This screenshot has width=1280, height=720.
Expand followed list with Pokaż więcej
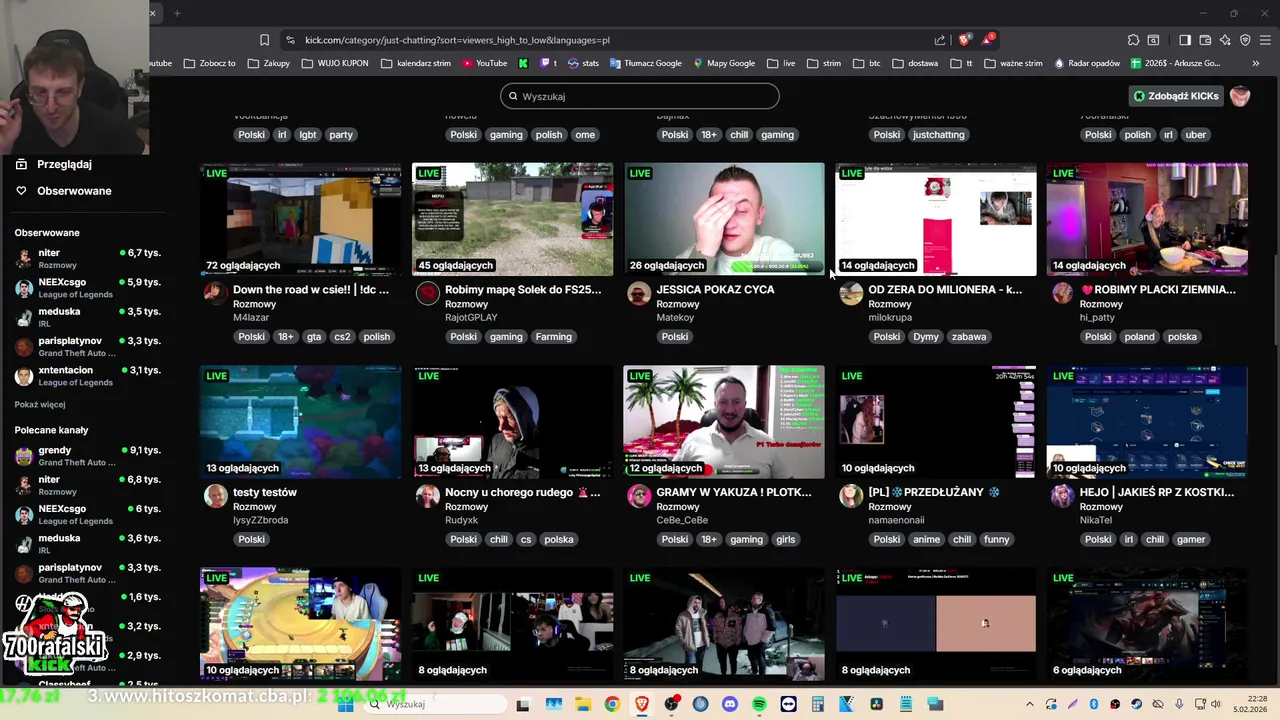point(40,405)
